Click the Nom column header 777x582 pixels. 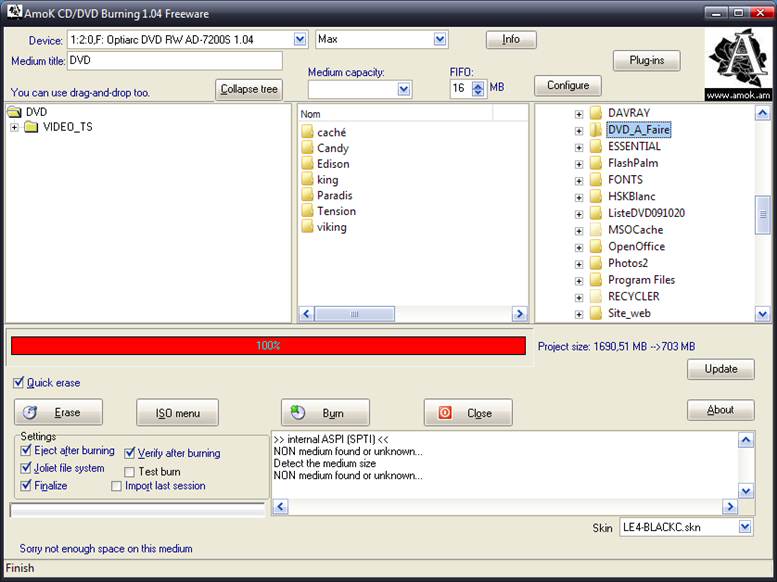pyautogui.click(x=396, y=114)
